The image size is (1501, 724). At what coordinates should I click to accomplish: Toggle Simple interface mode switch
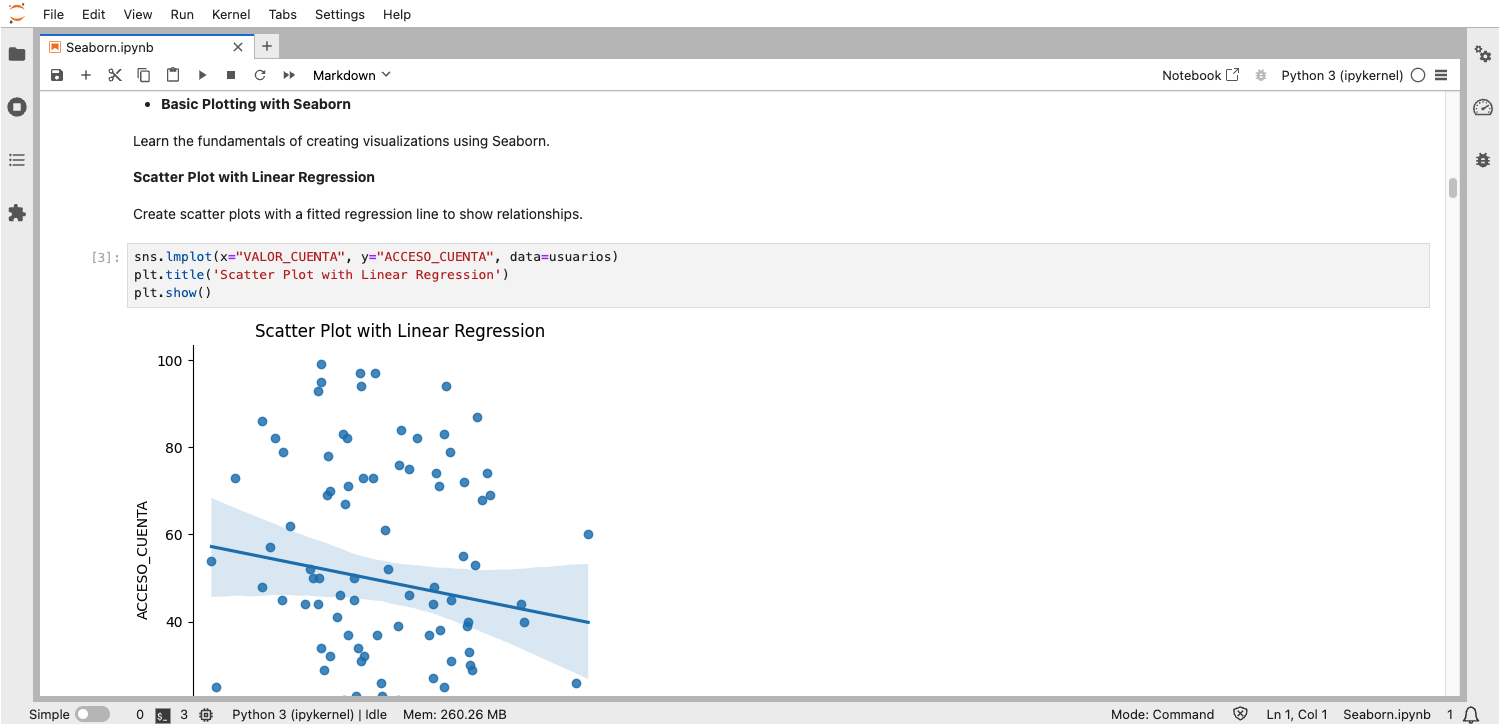pos(92,714)
